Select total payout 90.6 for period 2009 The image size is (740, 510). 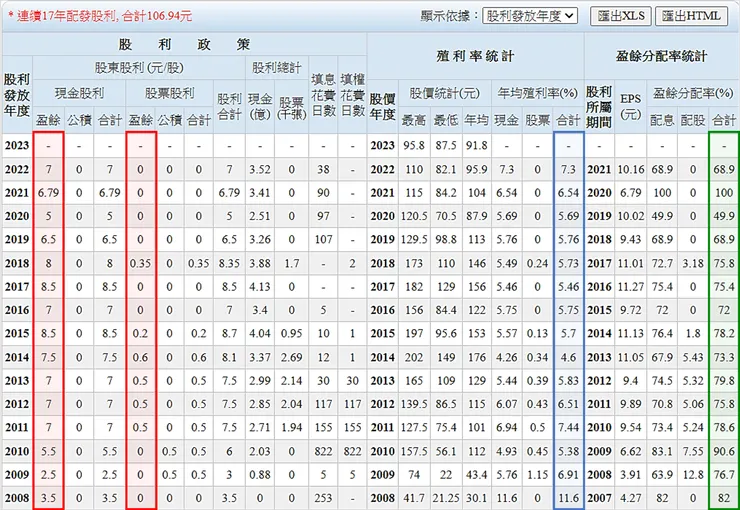click(x=724, y=451)
